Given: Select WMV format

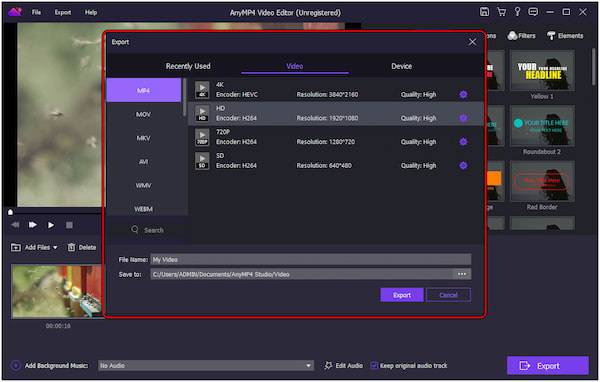Looking at the screenshot, I should (x=143, y=185).
